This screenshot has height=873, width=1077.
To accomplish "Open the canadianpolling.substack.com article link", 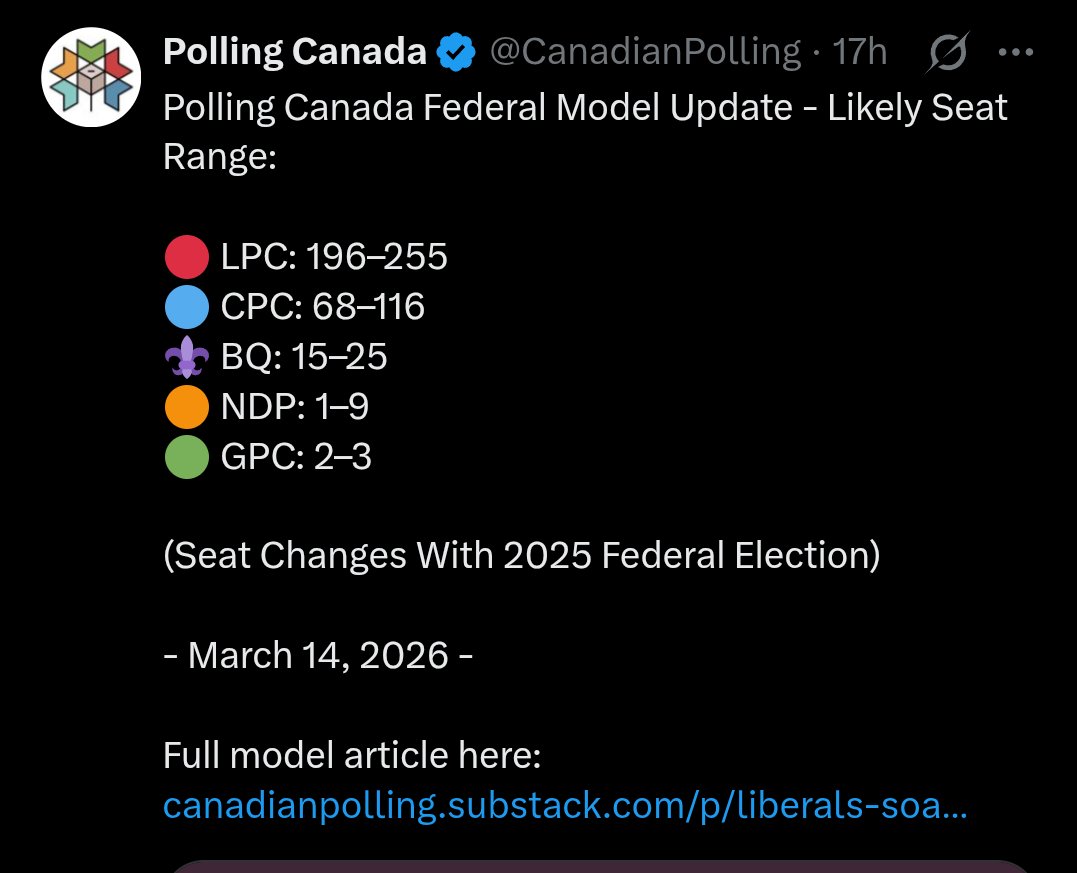I will coord(564,806).
